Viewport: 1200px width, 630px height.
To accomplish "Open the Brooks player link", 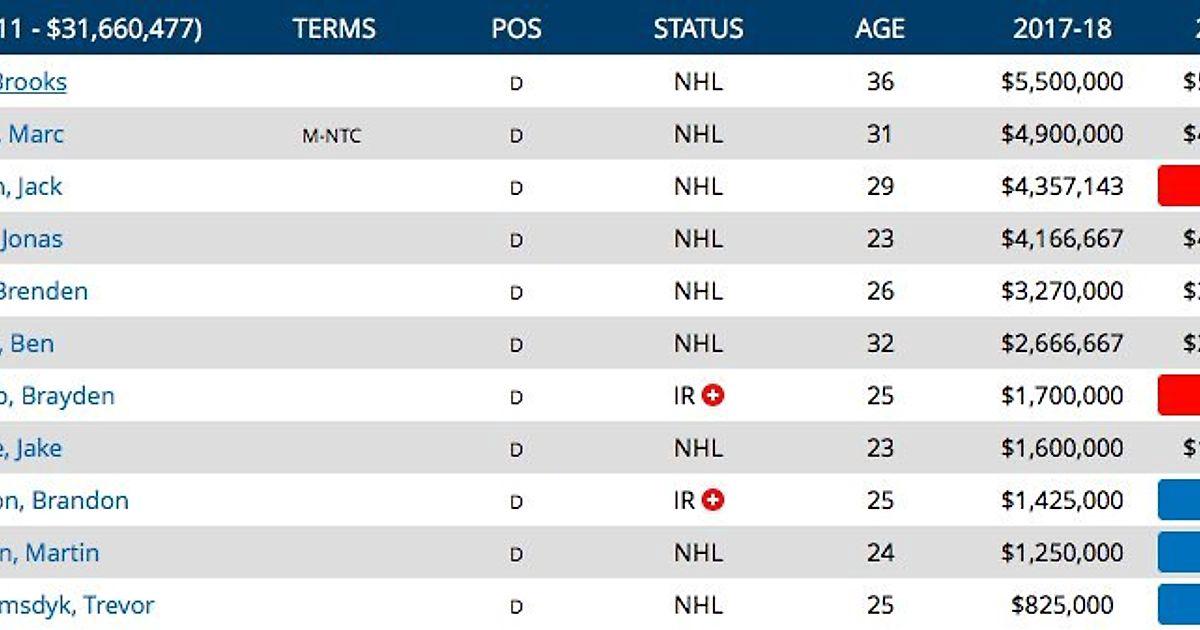I will [33, 82].
